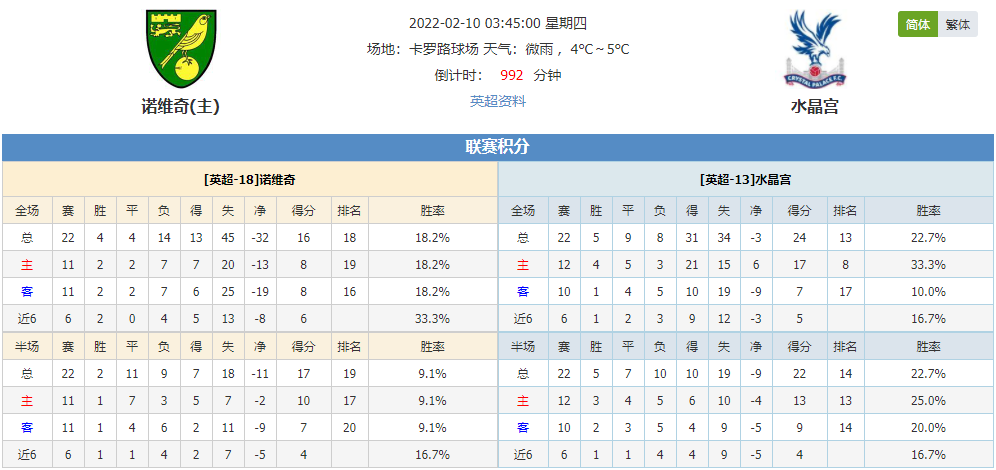The height and width of the screenshot is (470, 996).
Task: Click the blue 客 row label in Norwich full-time table
Action: (x=27, y=292)
